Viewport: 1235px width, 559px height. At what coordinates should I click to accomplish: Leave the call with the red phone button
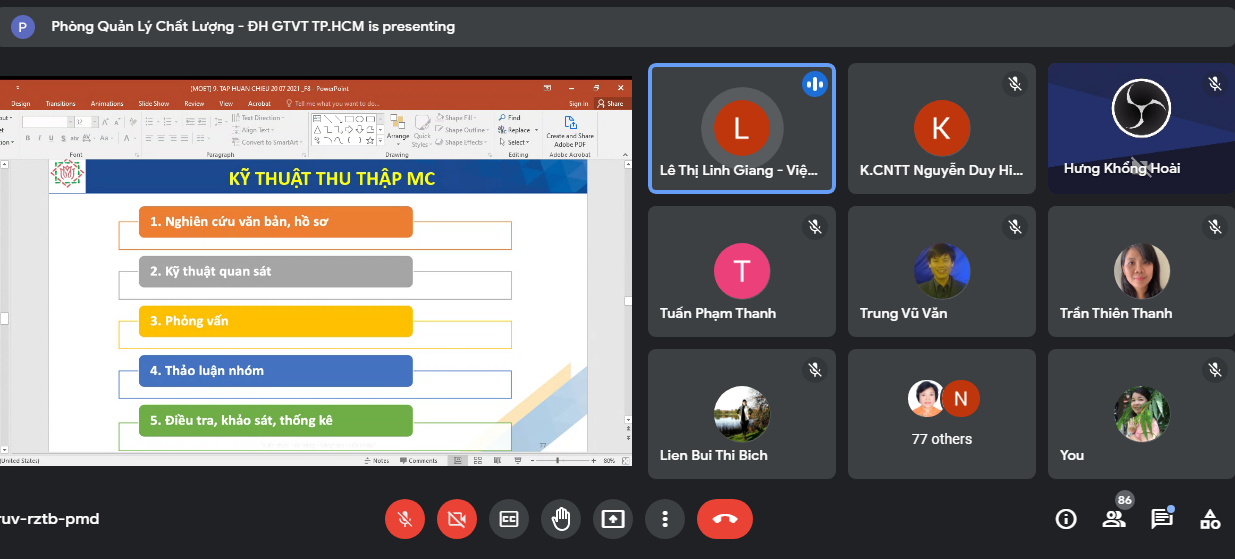click(725, 519)
